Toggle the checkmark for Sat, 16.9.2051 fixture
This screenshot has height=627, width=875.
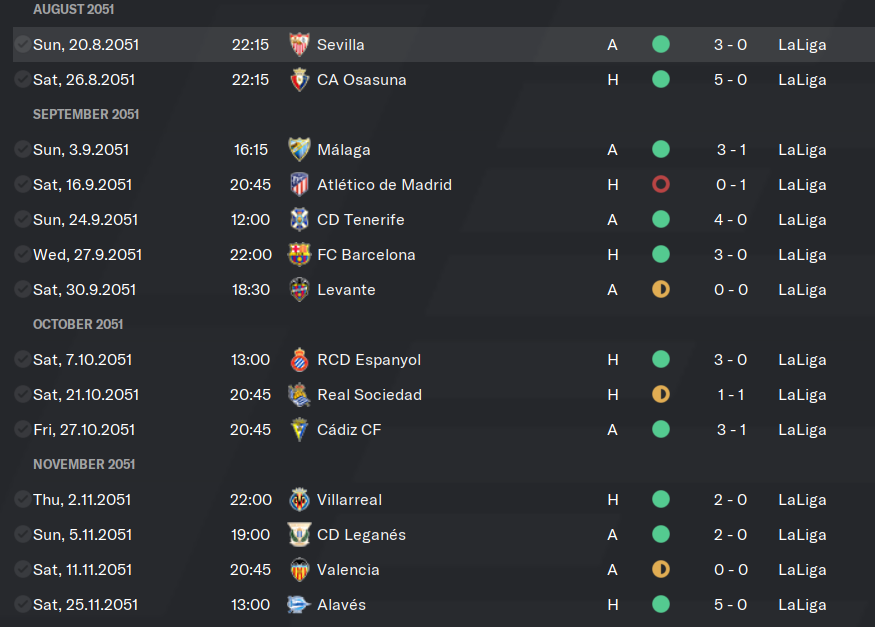coord(22,184)
